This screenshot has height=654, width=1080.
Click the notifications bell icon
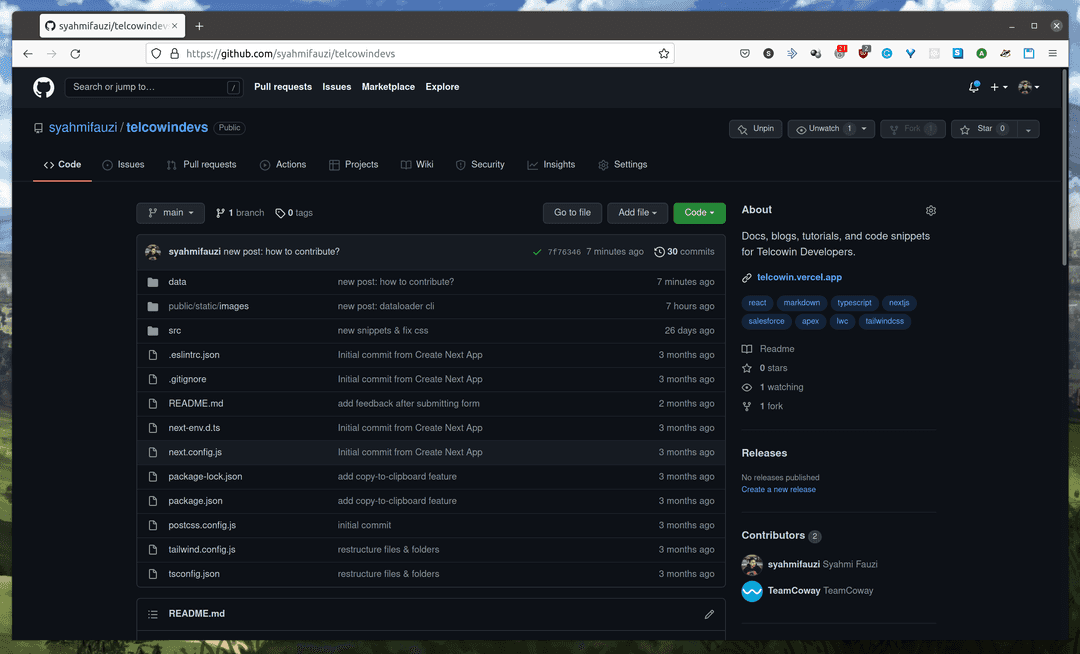973,87
